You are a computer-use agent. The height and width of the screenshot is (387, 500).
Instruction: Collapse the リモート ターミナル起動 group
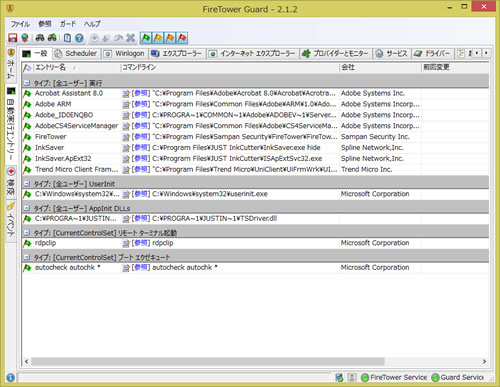27,233
